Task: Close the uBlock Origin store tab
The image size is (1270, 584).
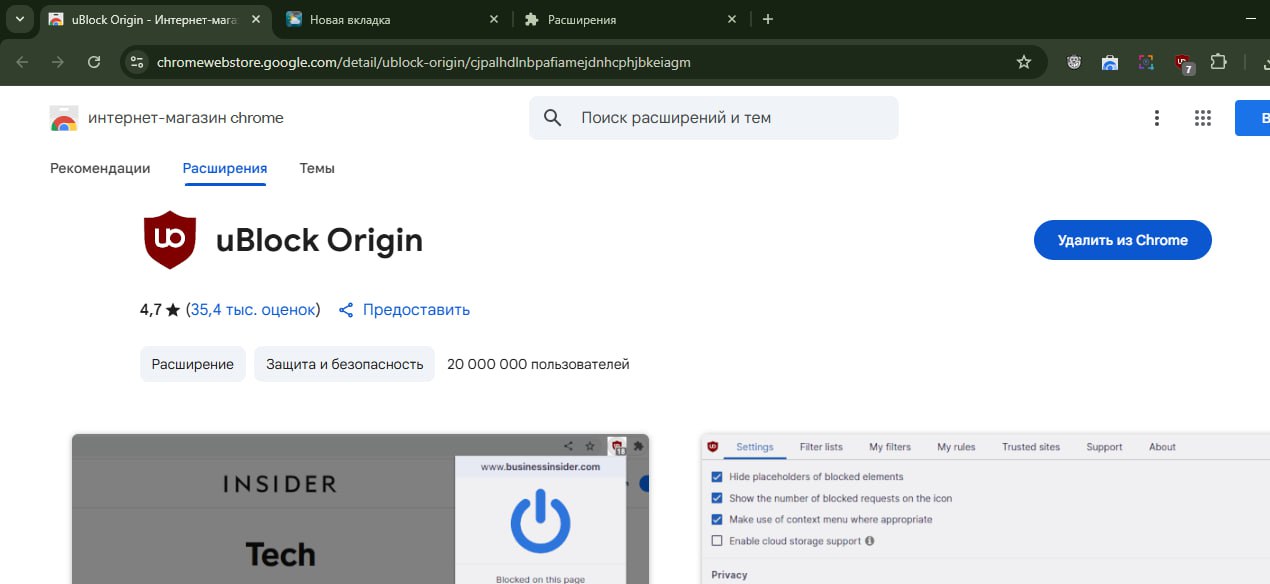Action: click(256, 19)
